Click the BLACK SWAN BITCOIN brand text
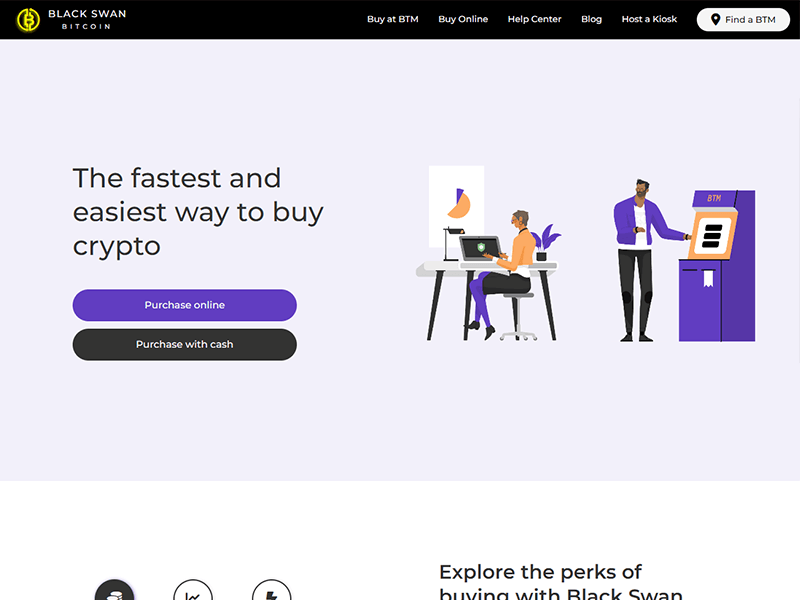 click(x=84, y=19)
